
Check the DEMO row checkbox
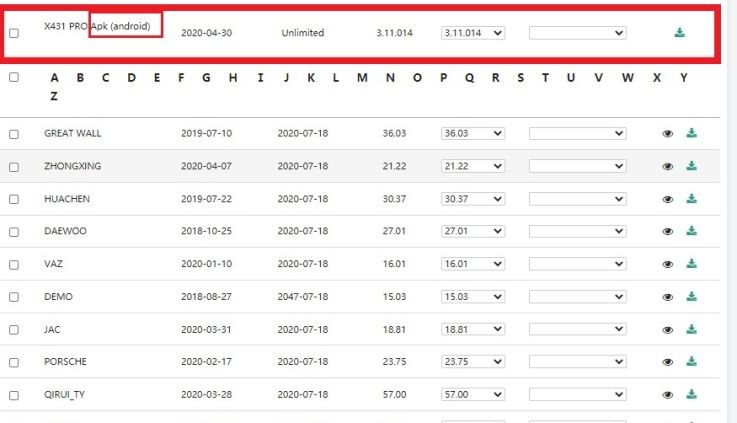14,297
